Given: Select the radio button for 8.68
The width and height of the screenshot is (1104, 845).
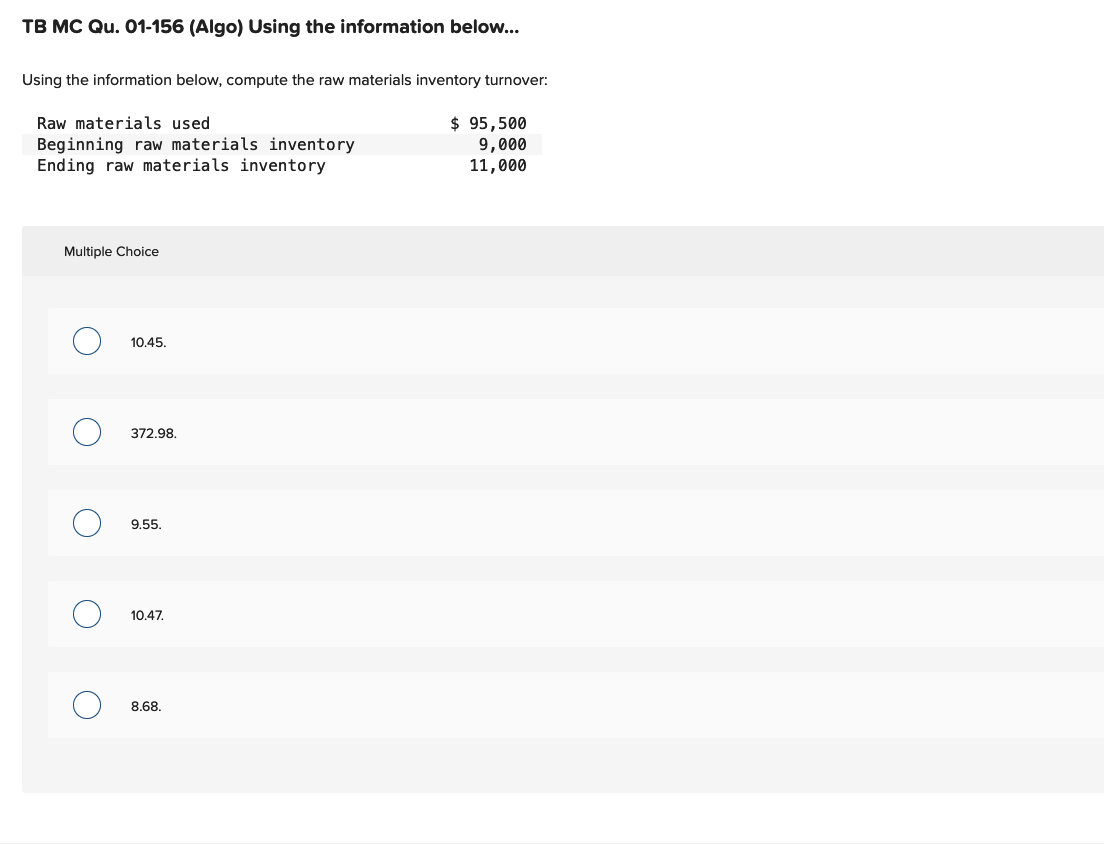Looking at the screenshot, I should (x=86, y=705).
